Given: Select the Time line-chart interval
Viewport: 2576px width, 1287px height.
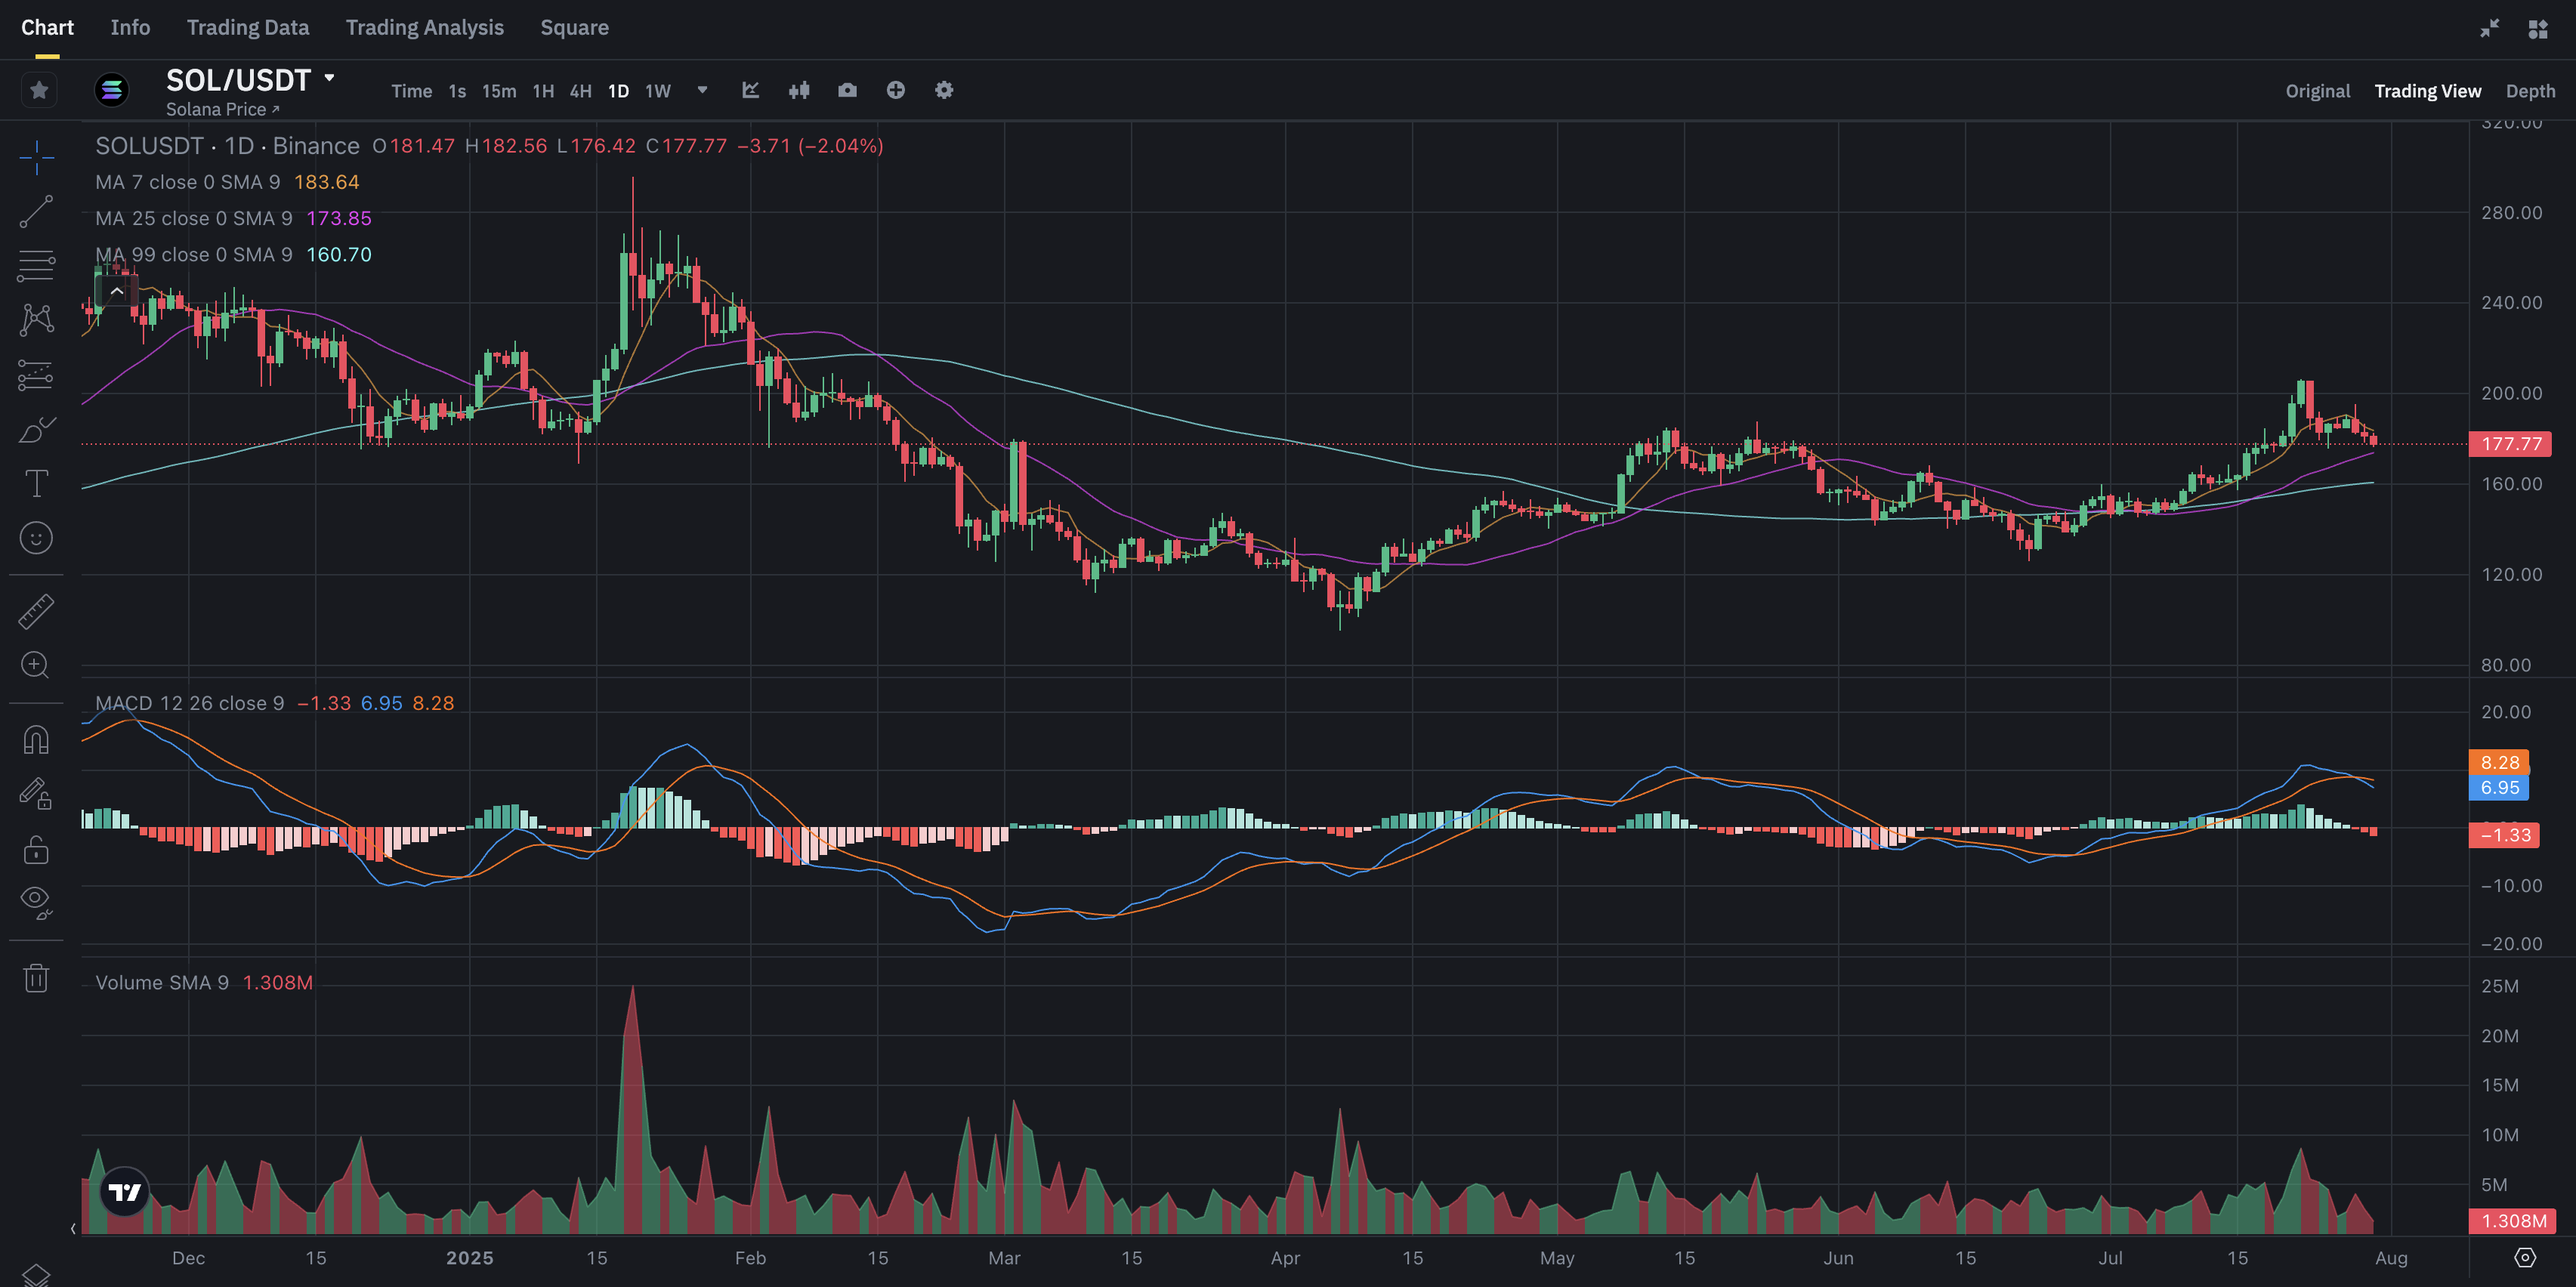Looking at the screenshot, I should [x=411, y=91].
